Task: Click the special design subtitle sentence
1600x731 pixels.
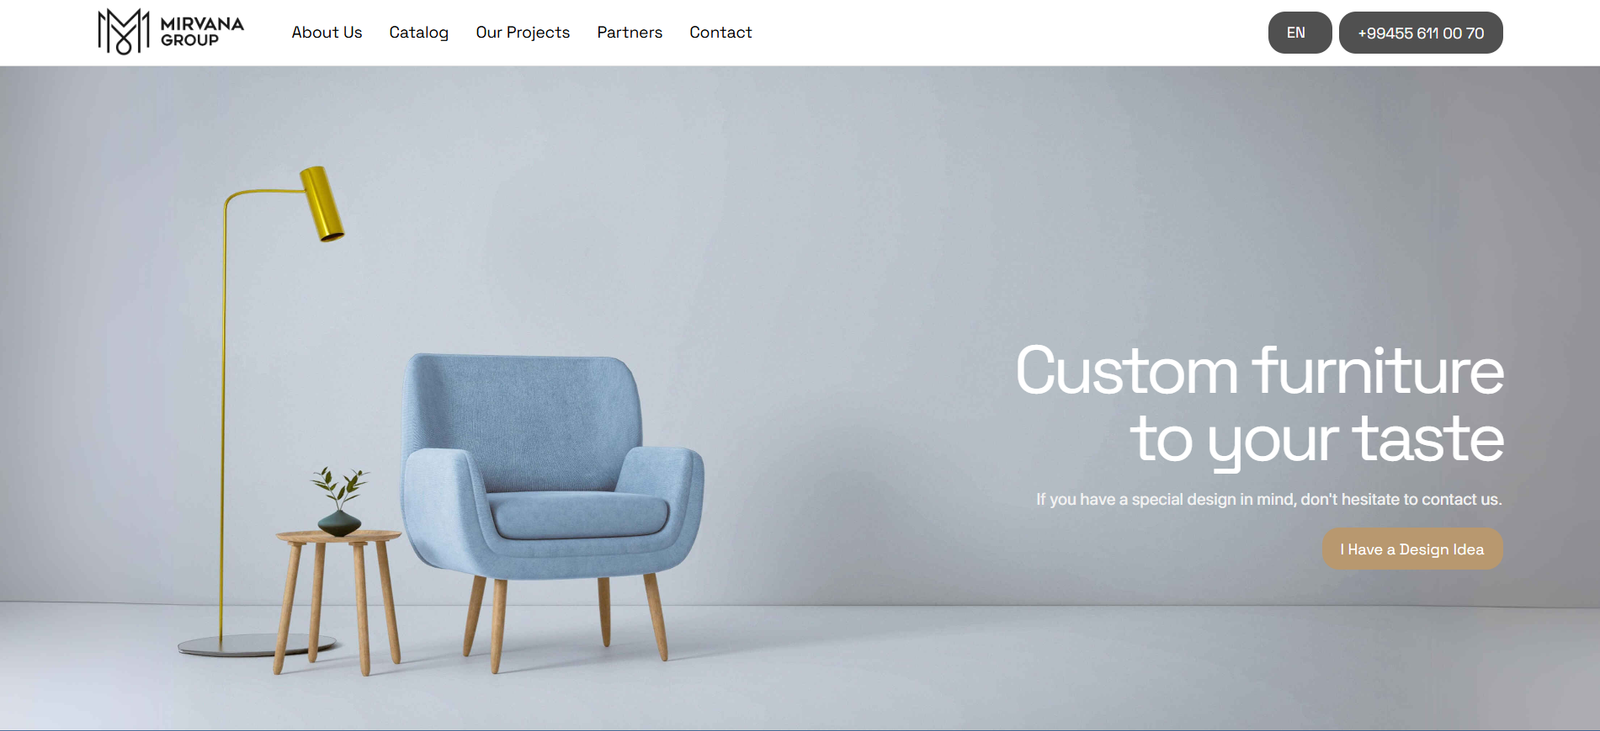Action: (x=1269, y=499)
